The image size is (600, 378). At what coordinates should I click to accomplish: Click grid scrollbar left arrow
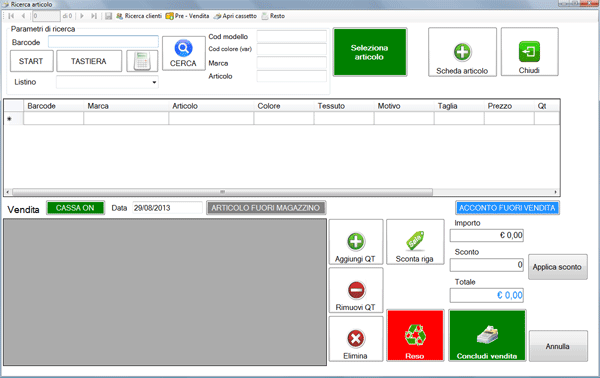coord(8,192)
